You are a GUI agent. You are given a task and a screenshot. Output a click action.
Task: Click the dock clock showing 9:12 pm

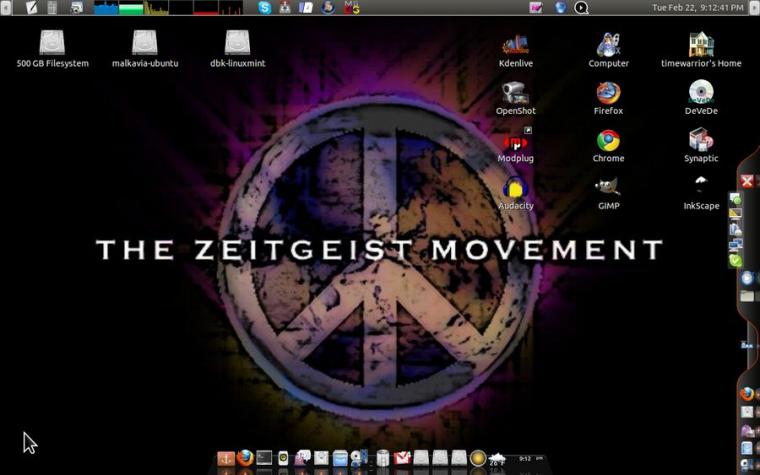[x=529, y=459]
